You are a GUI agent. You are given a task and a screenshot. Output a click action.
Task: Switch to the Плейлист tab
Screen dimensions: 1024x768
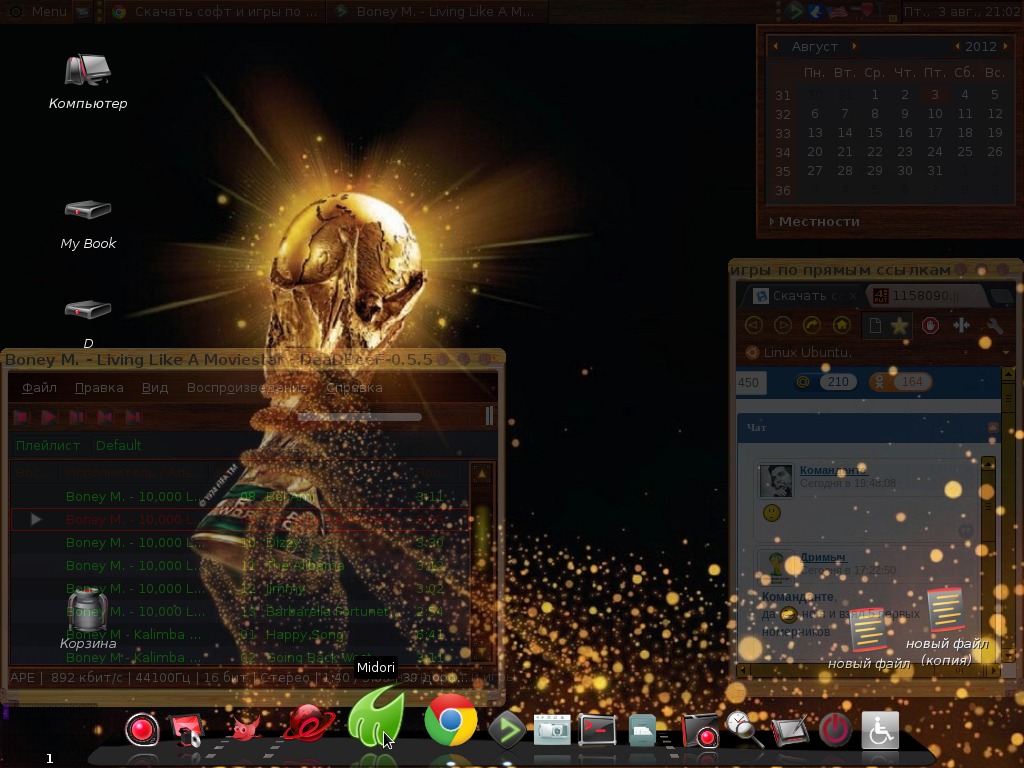pos(48,445)
